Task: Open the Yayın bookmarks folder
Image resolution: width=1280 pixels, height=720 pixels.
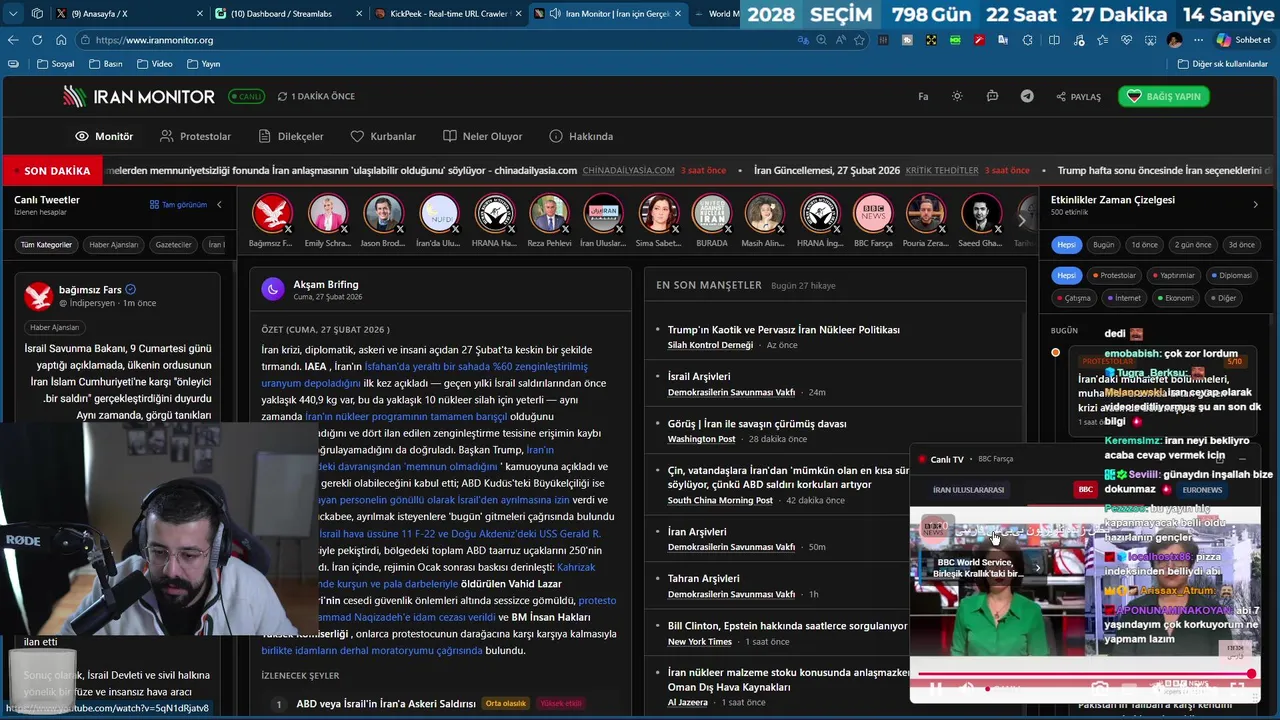Action: pyautogui.click(x=203, y=64)
